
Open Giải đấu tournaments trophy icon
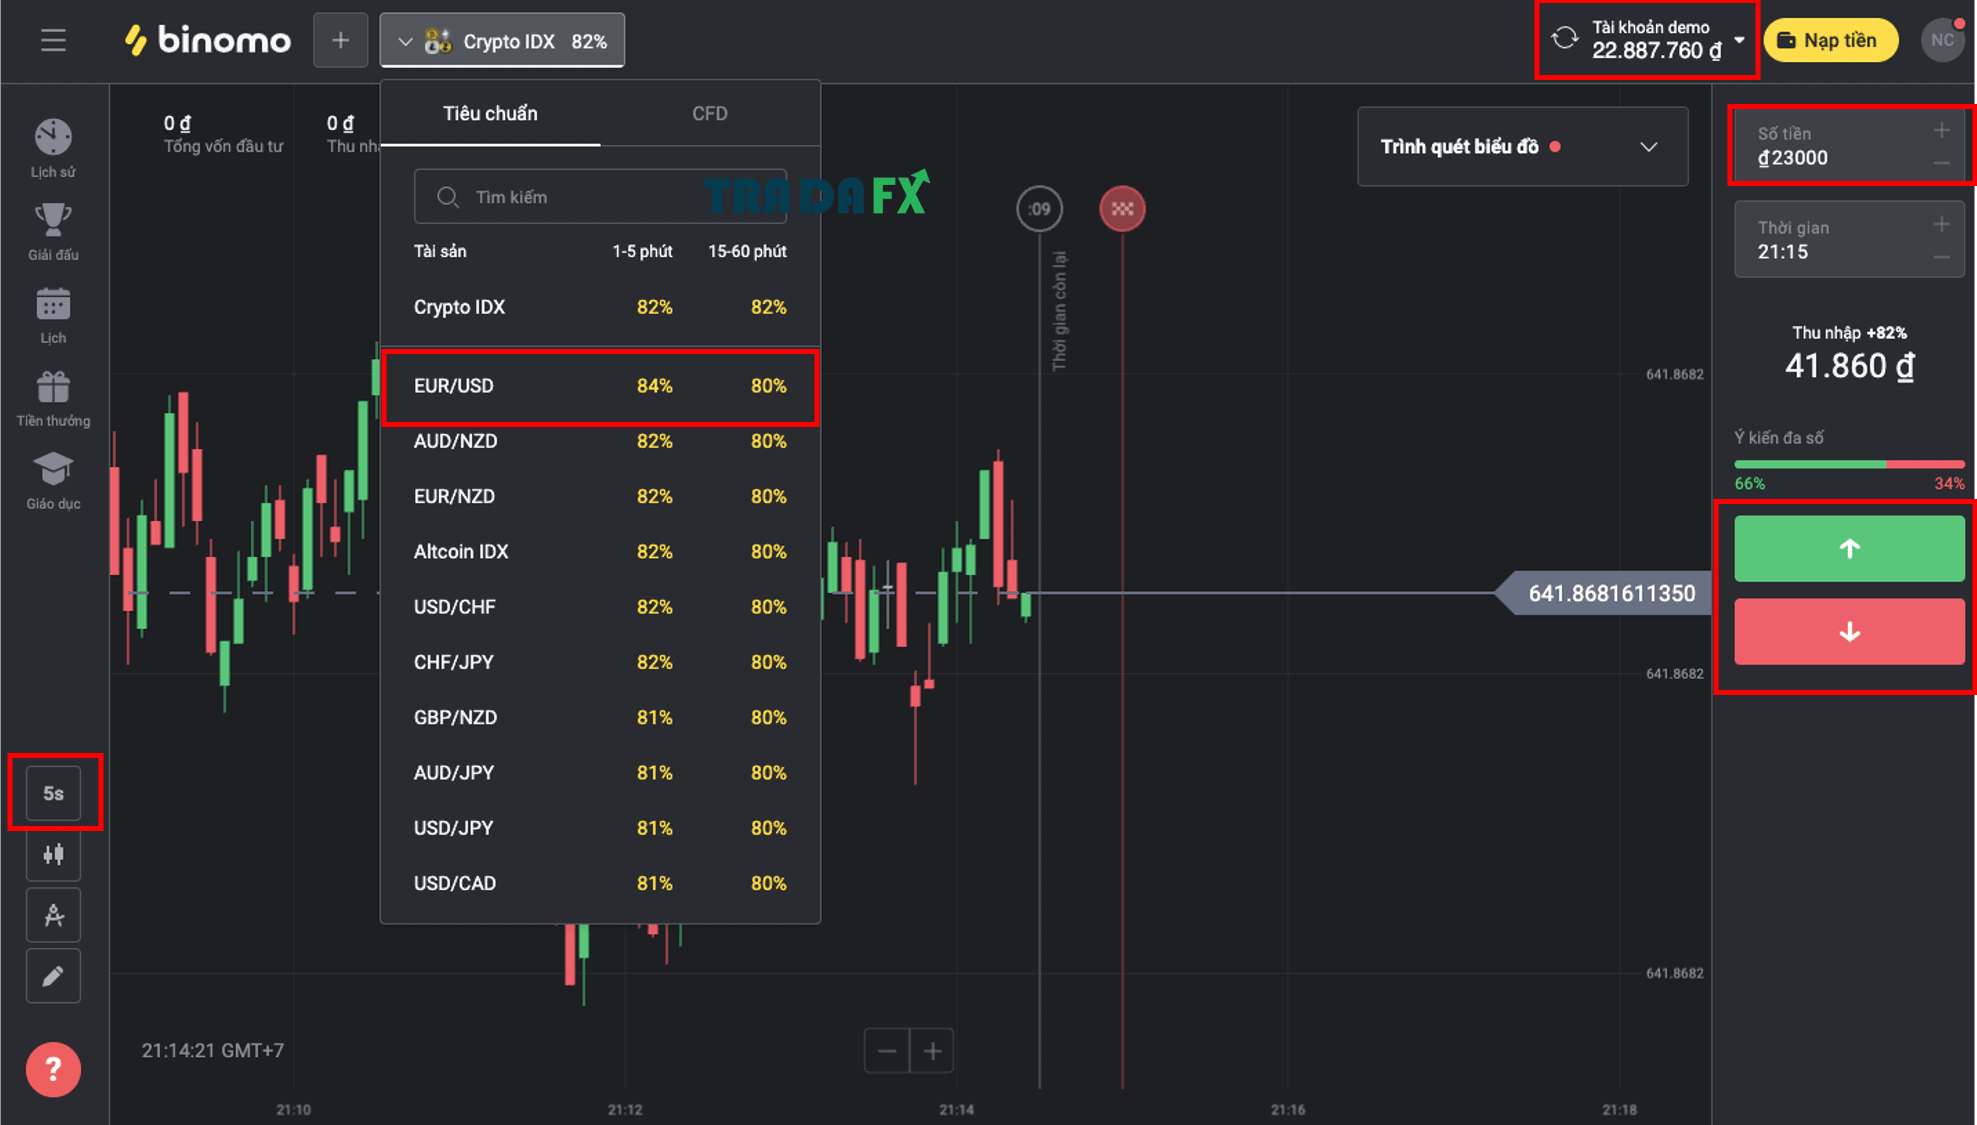tap(53, 231)
